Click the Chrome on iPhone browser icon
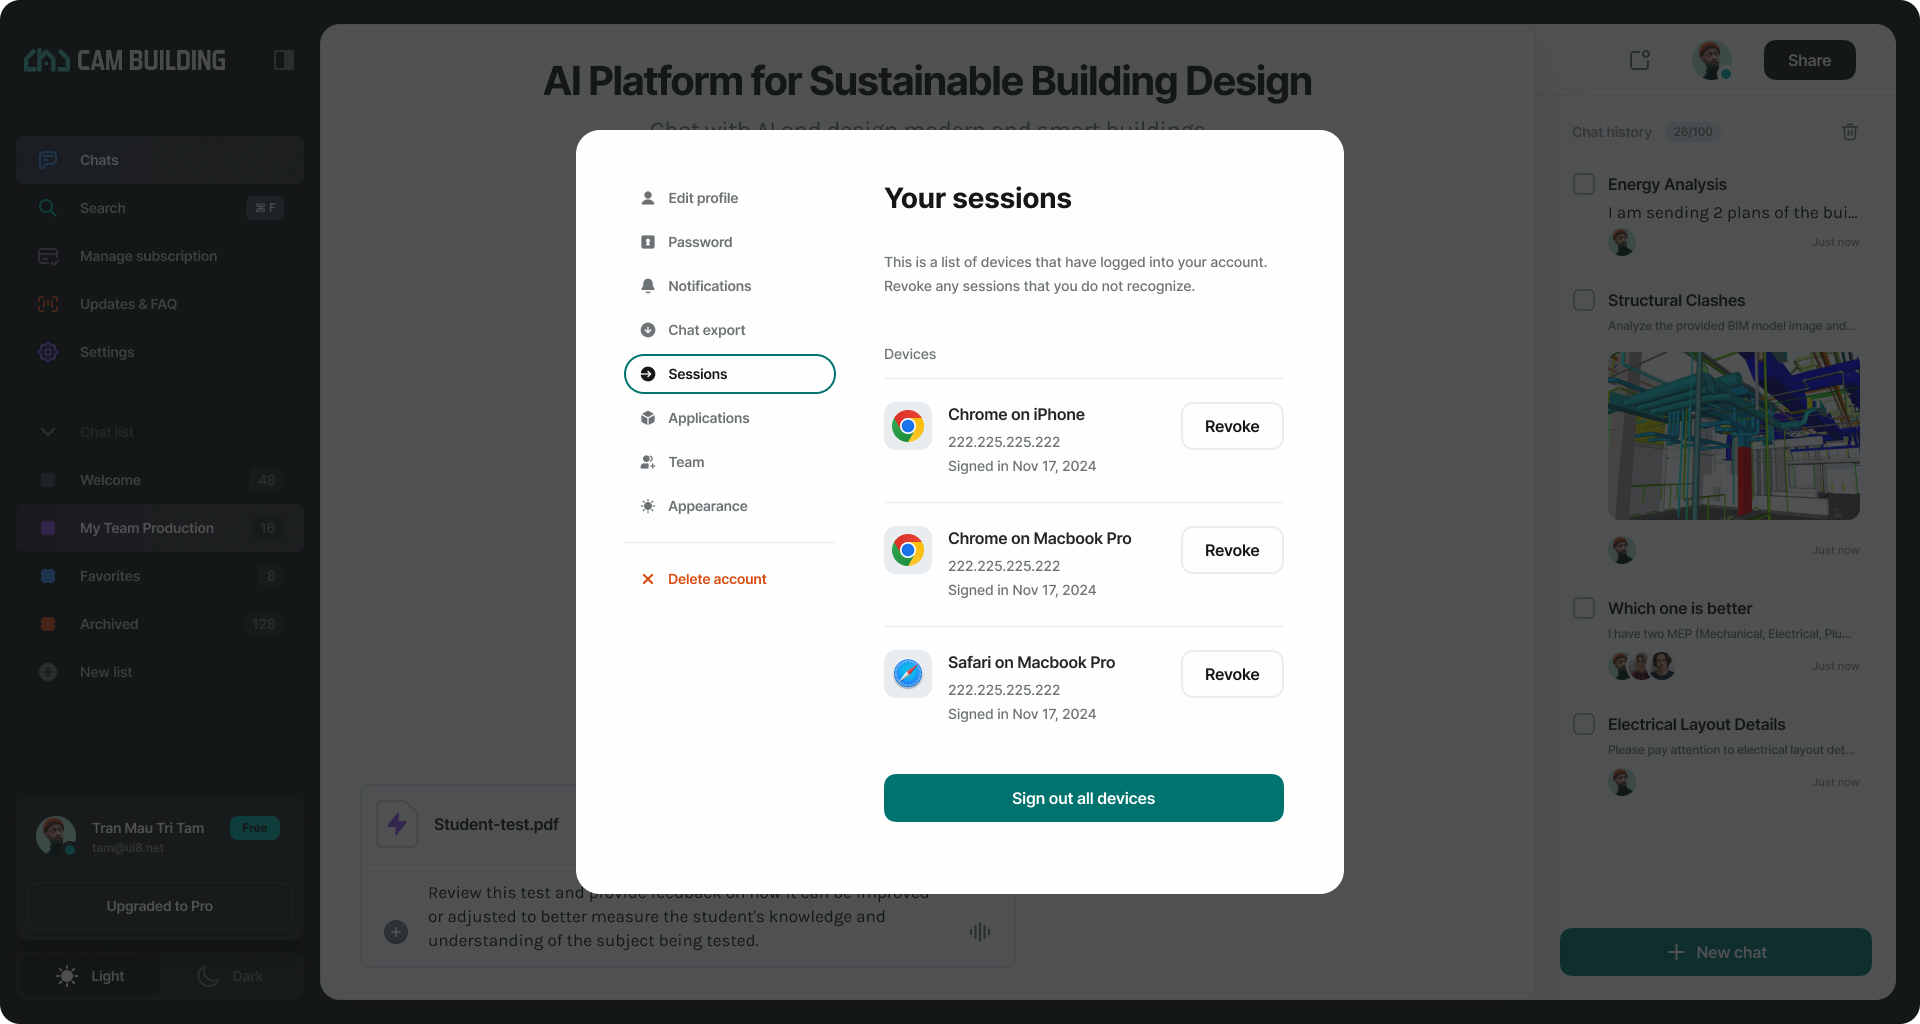Viewport: 1920px width, 1024px height. pos(908,426)
